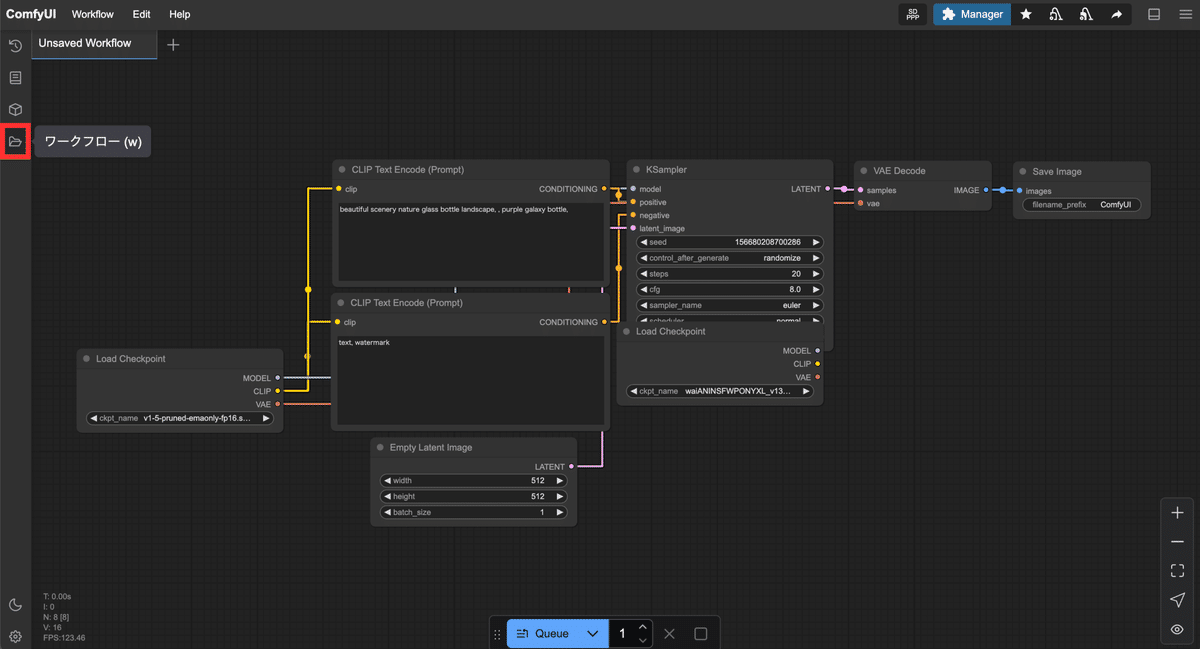Screen dimensions: 1200x649
Task: Cancel the current run with X icon
Action: (x=670, y=634)
